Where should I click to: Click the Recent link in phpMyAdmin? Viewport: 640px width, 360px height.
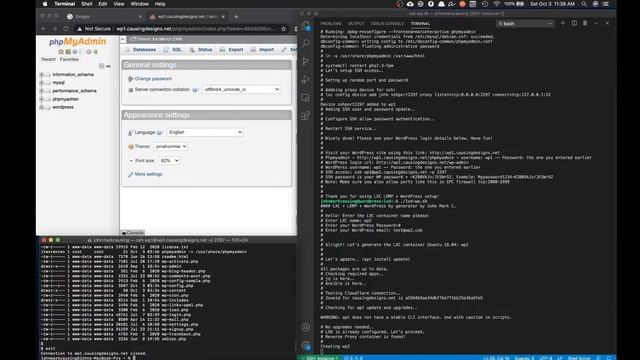point(48,60)
